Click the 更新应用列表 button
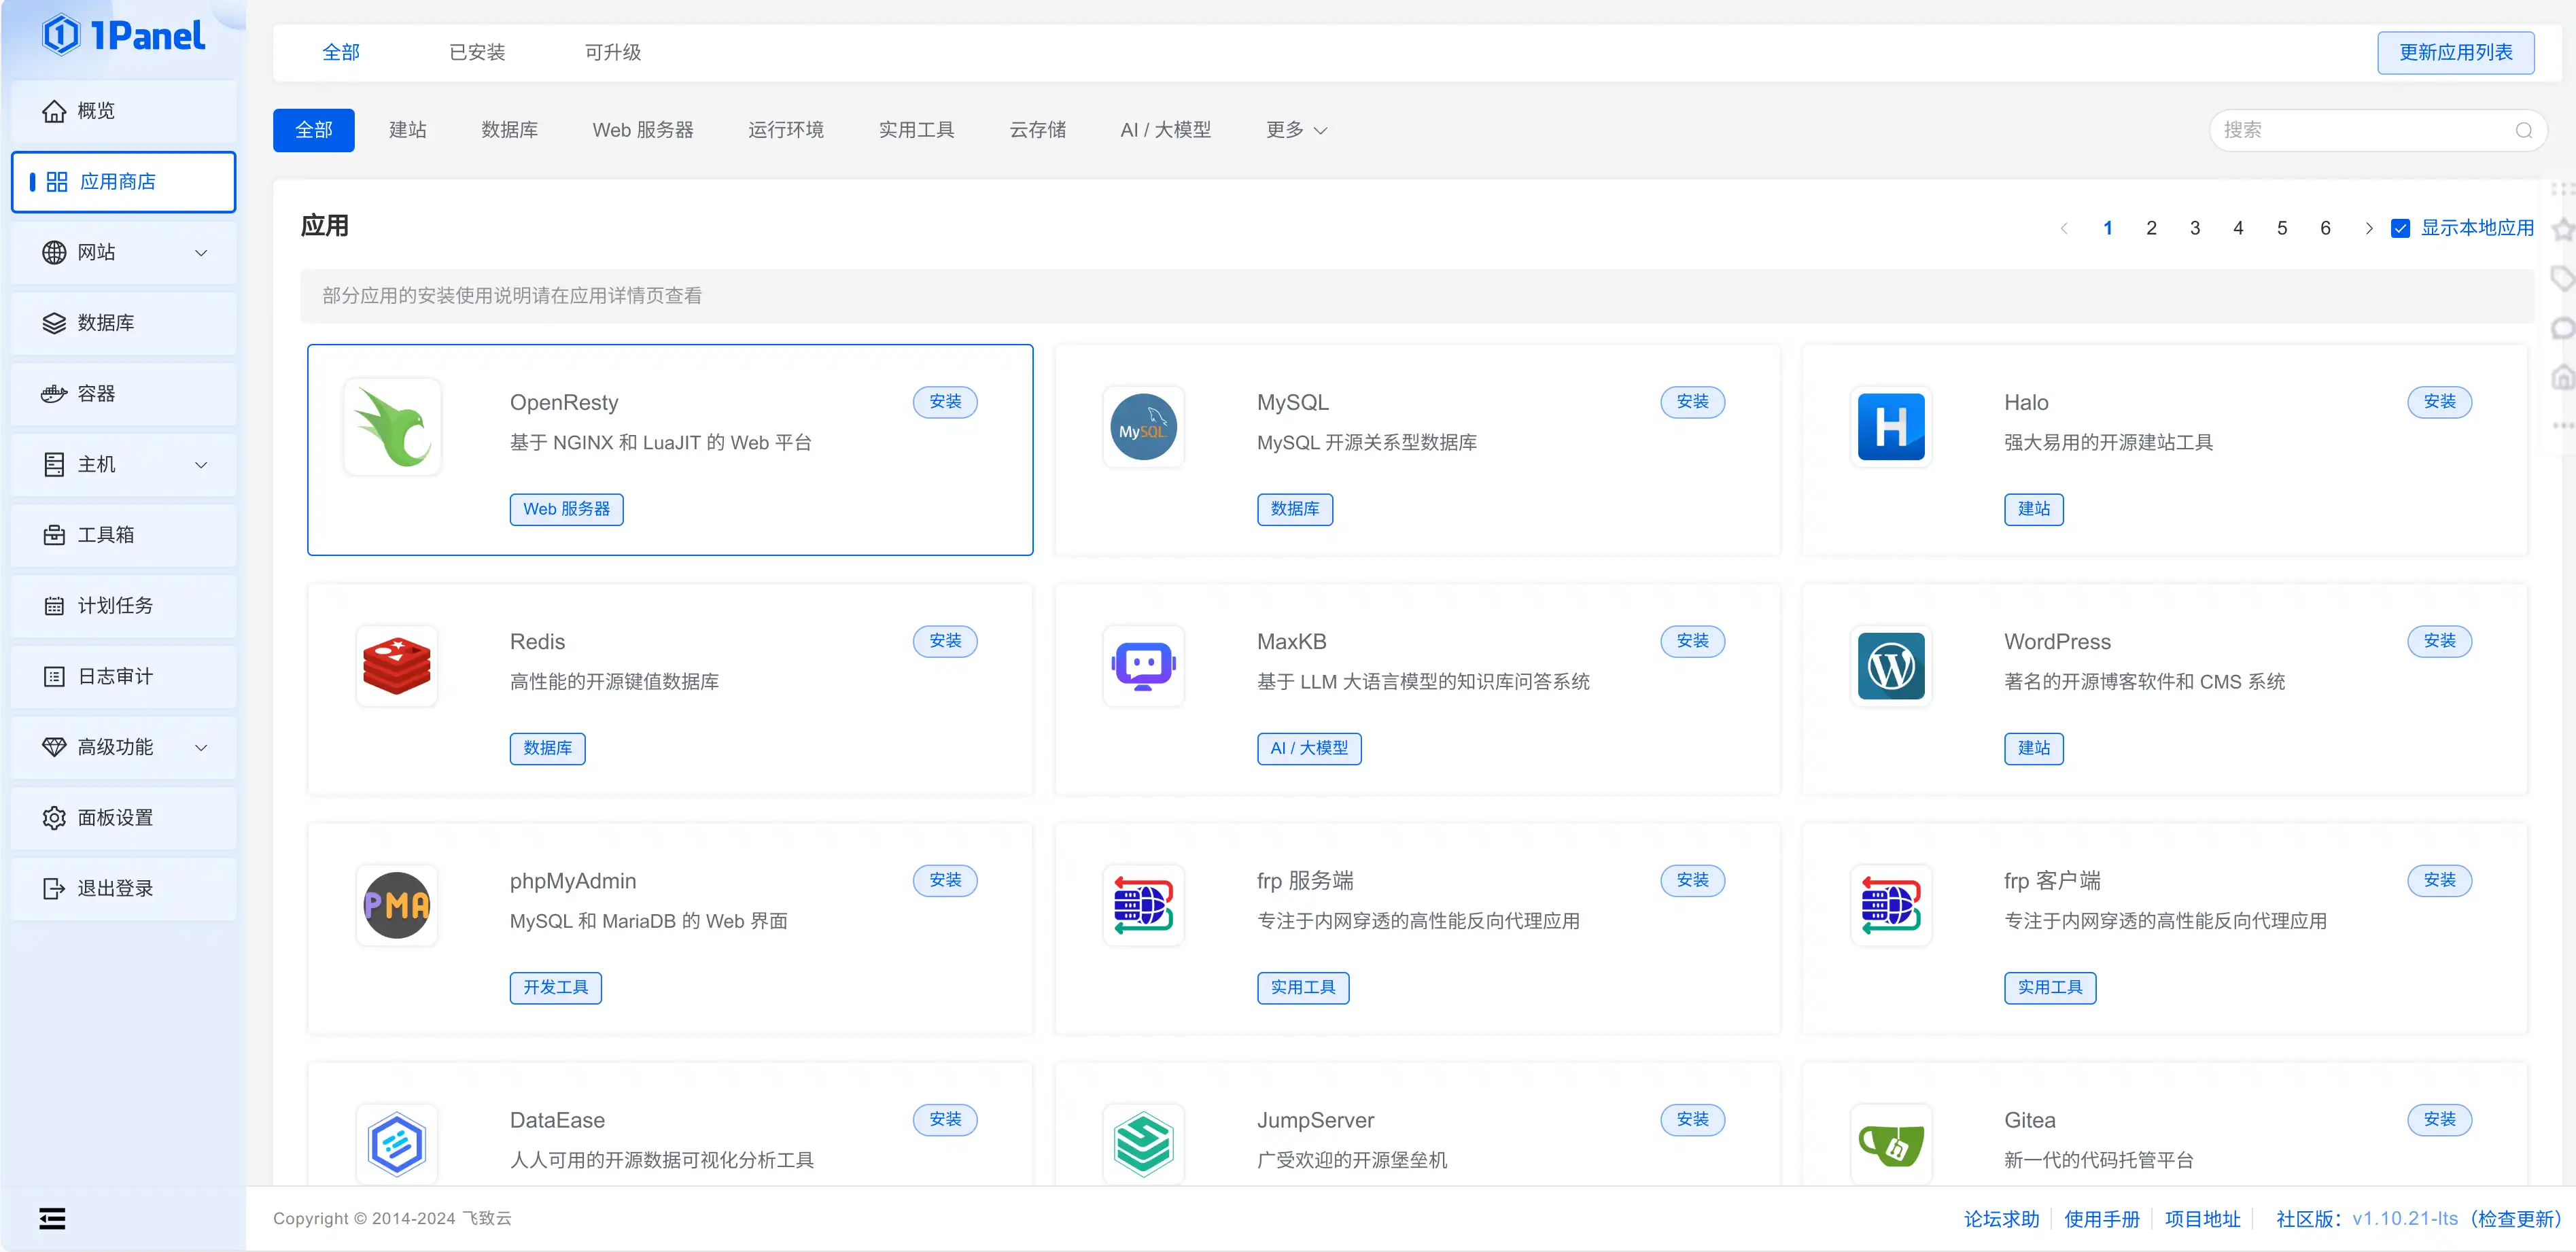Viewport: 2576px width, 1252px height. click(2455, 52)
